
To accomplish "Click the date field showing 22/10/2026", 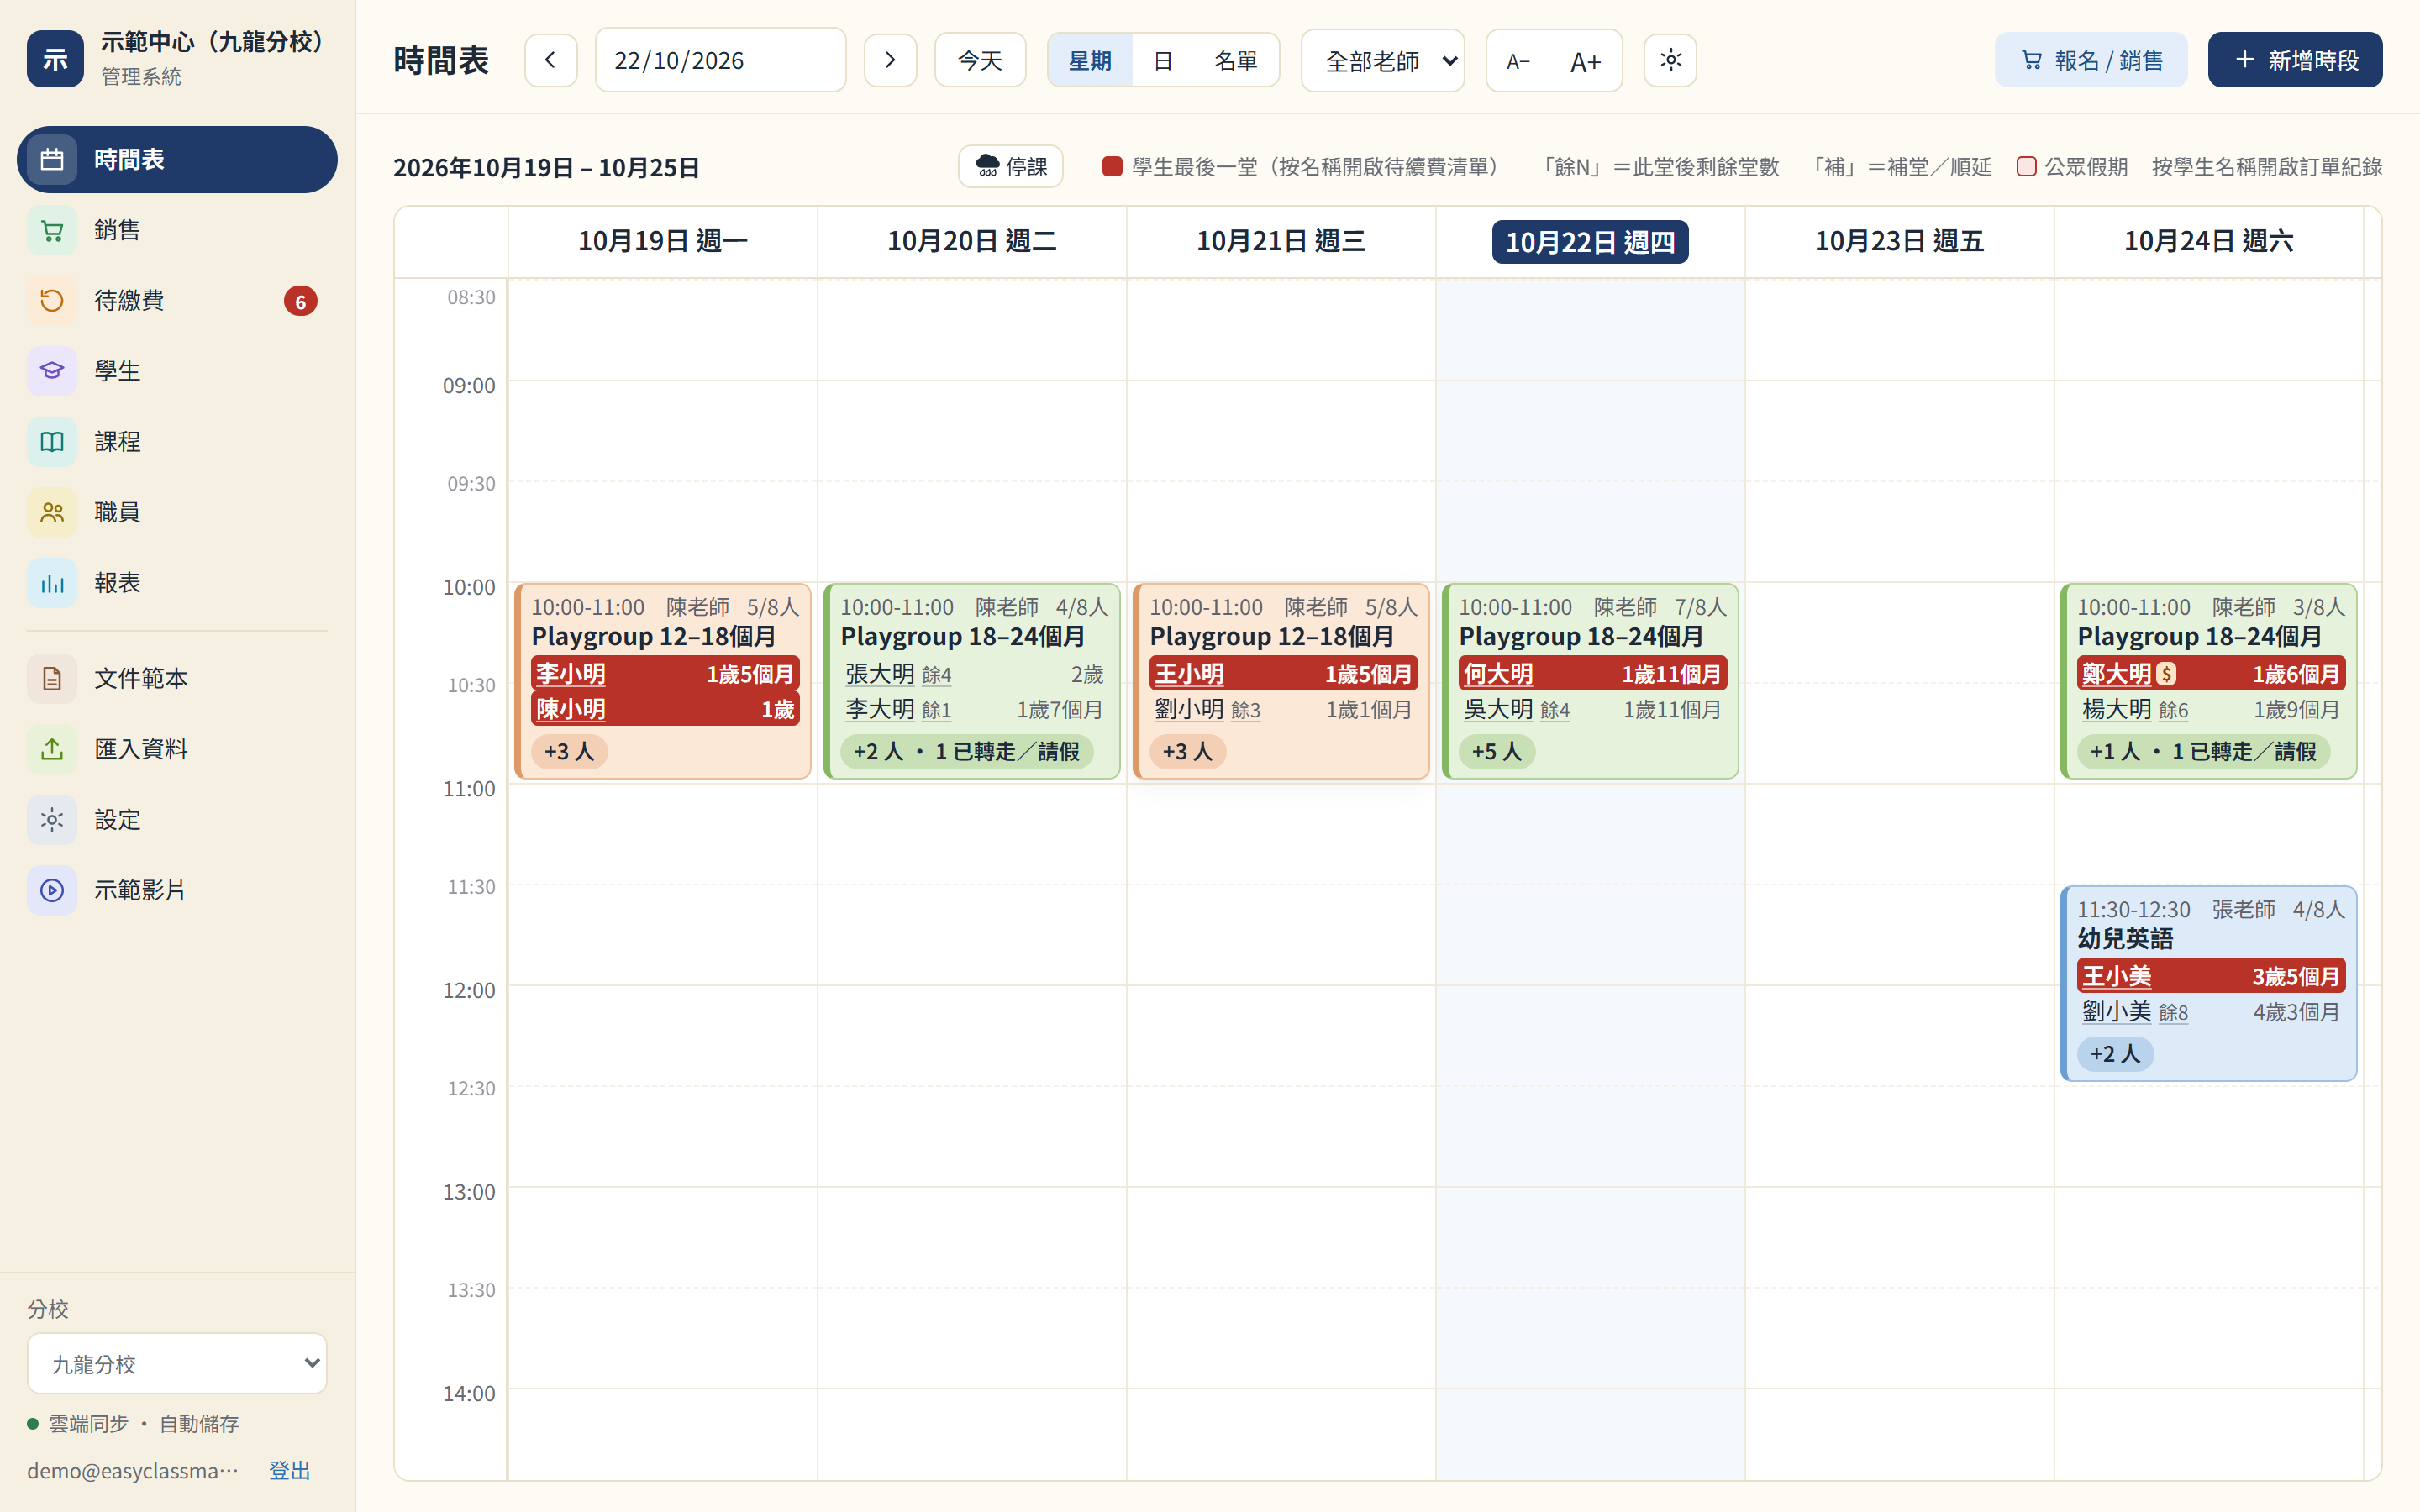I will coord(720,60).
